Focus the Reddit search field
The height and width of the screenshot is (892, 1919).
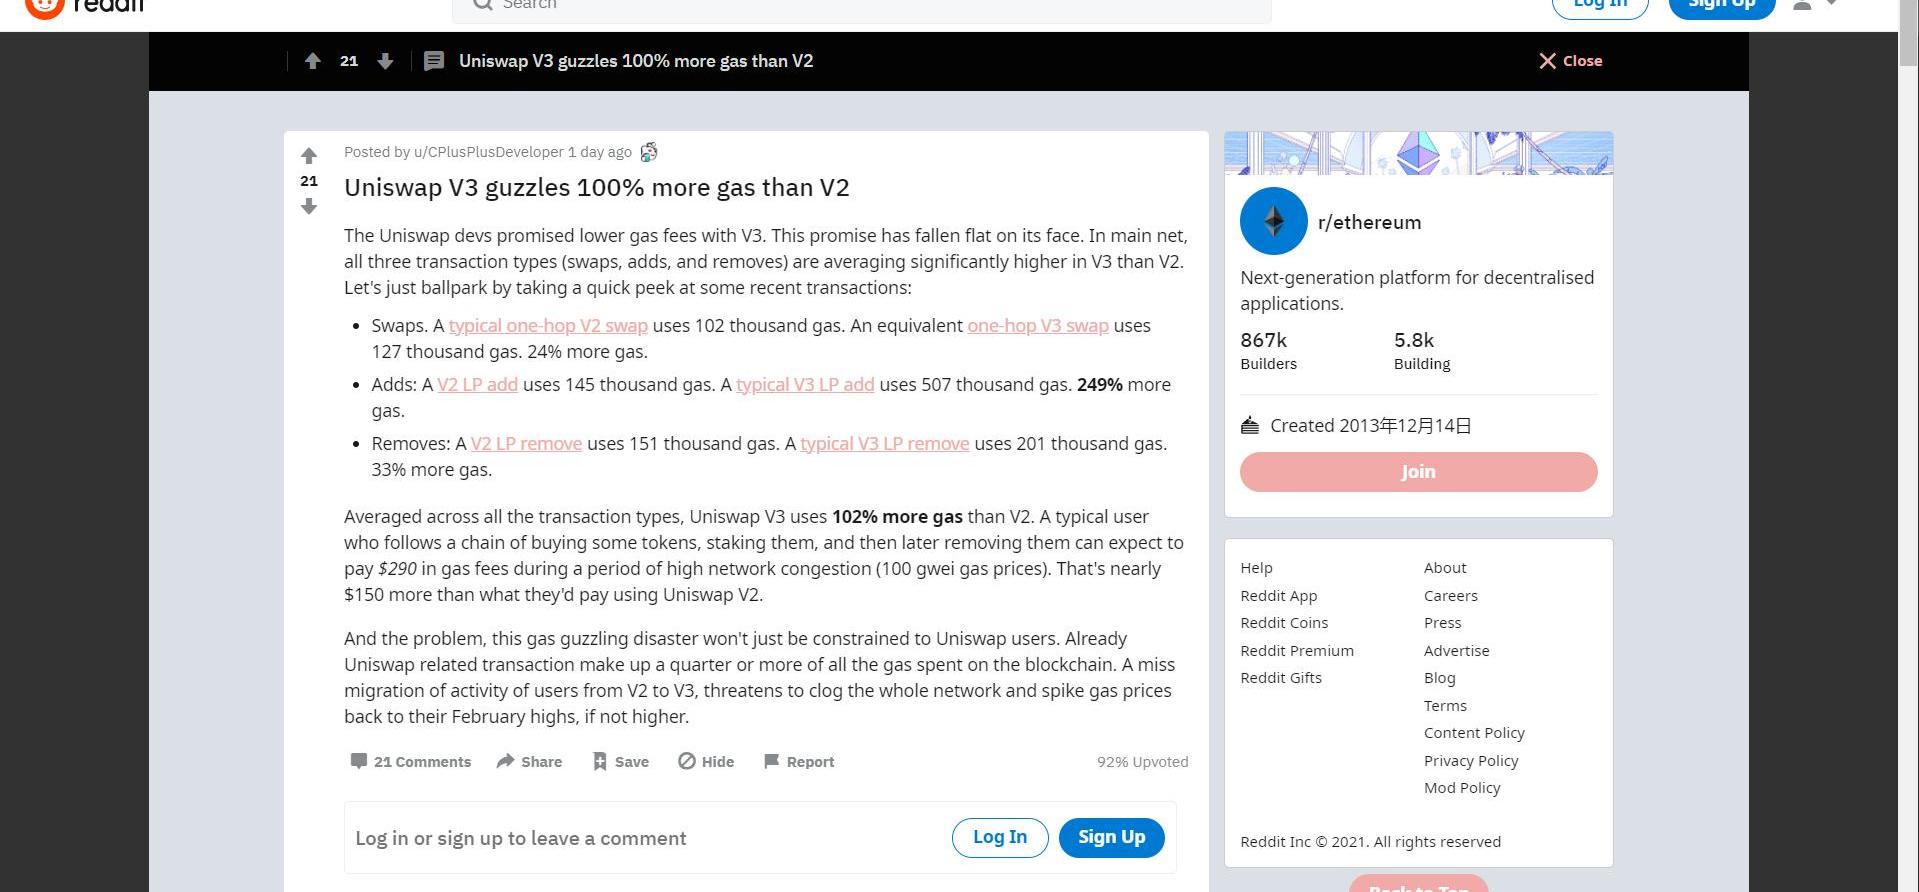point(860,6)
